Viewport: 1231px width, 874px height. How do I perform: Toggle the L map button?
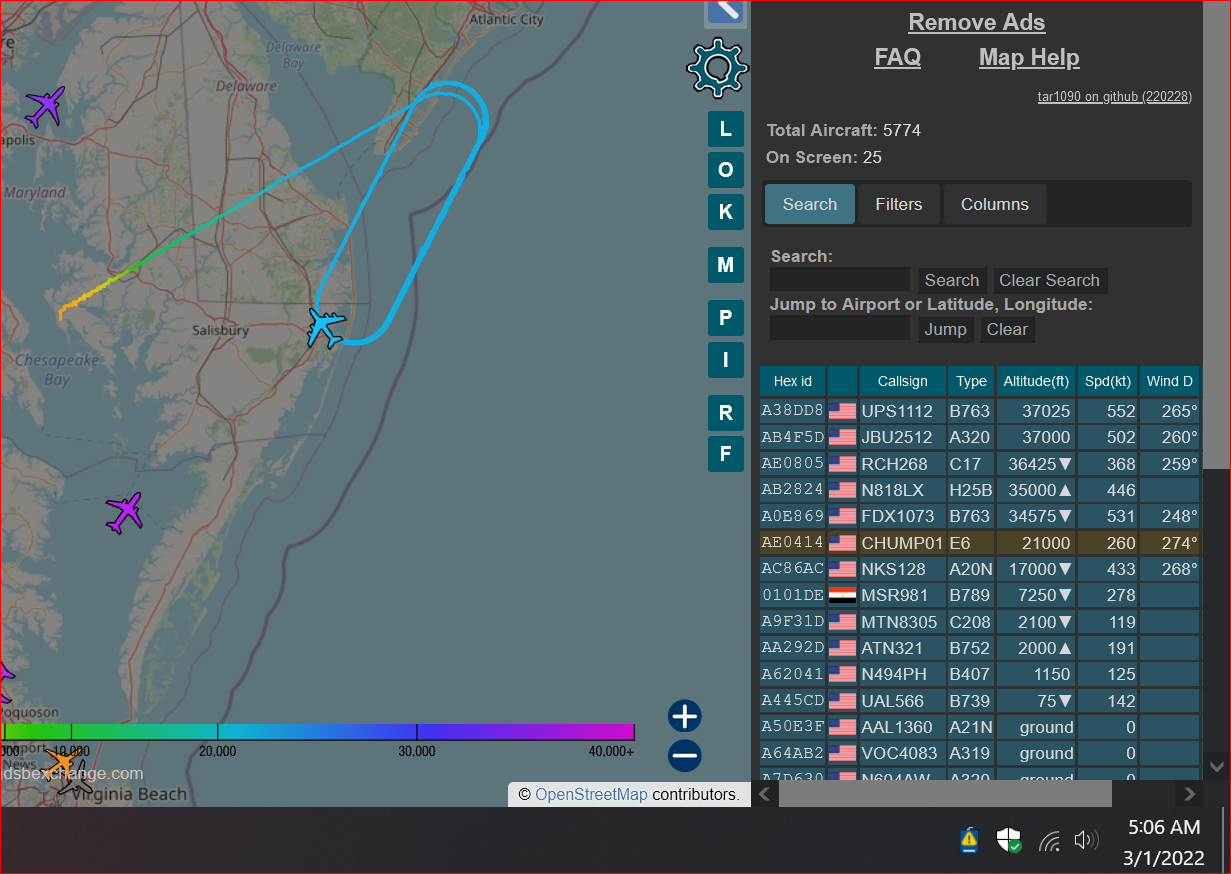(x=726, y=129)
